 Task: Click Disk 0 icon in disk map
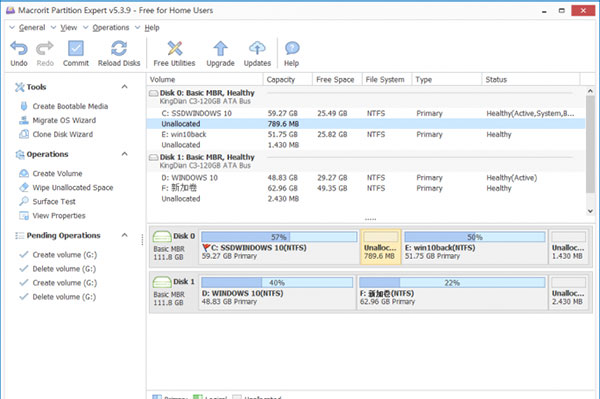[x=162, y=236]
